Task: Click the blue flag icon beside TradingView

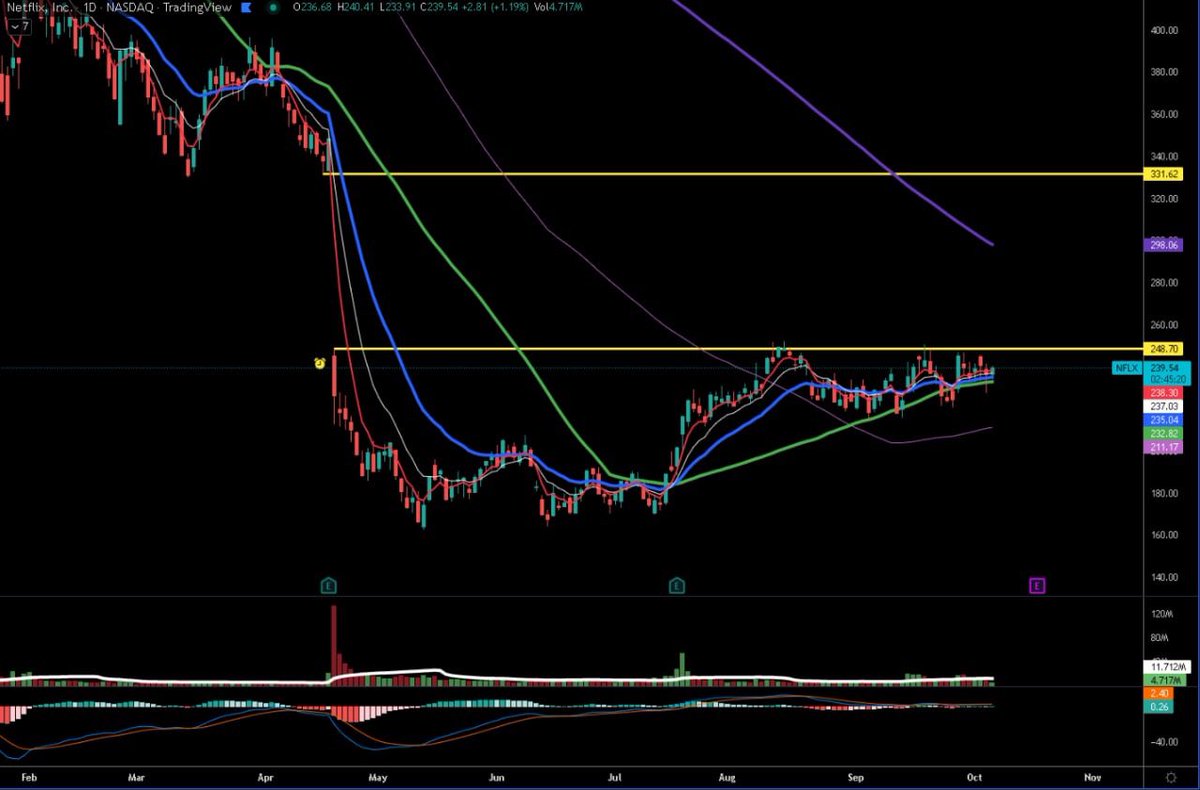Action: coord(244,8)
